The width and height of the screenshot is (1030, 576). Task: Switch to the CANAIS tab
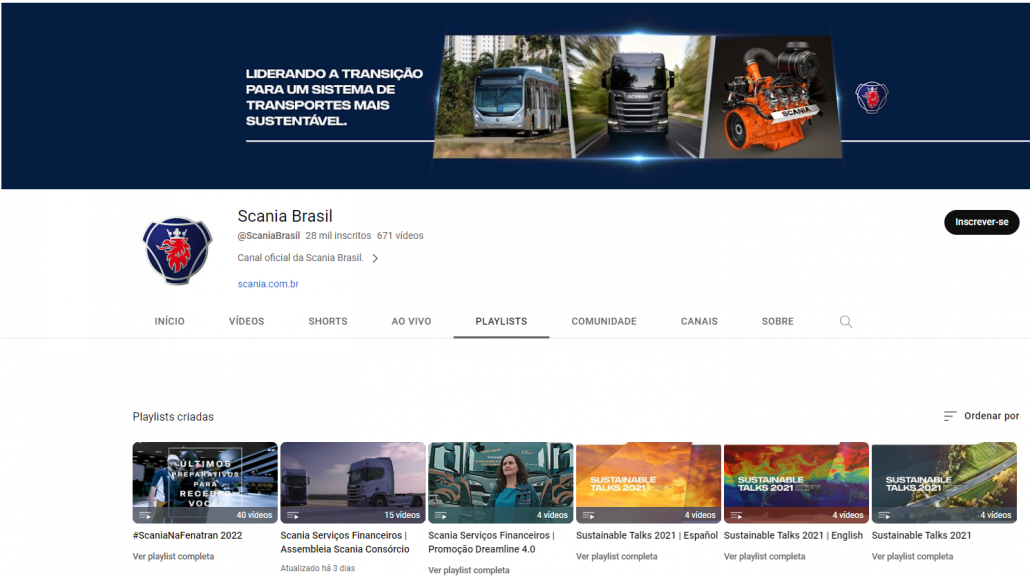pyautogui.click(x=699, y=321)
